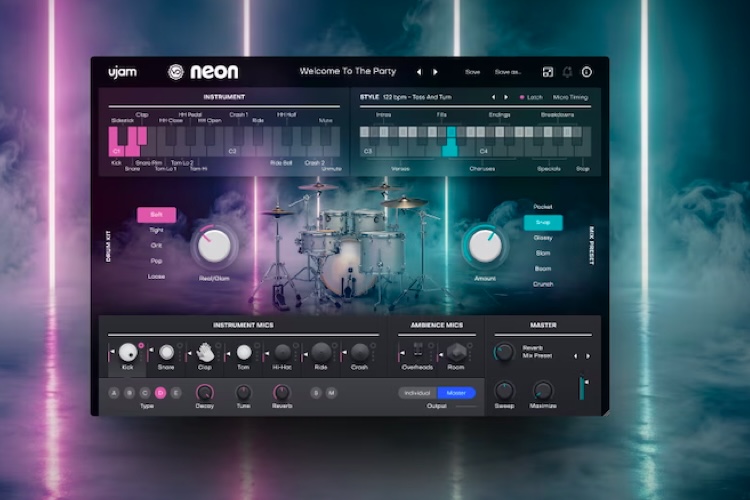Select the Snap mix preset

pos(543,222)
